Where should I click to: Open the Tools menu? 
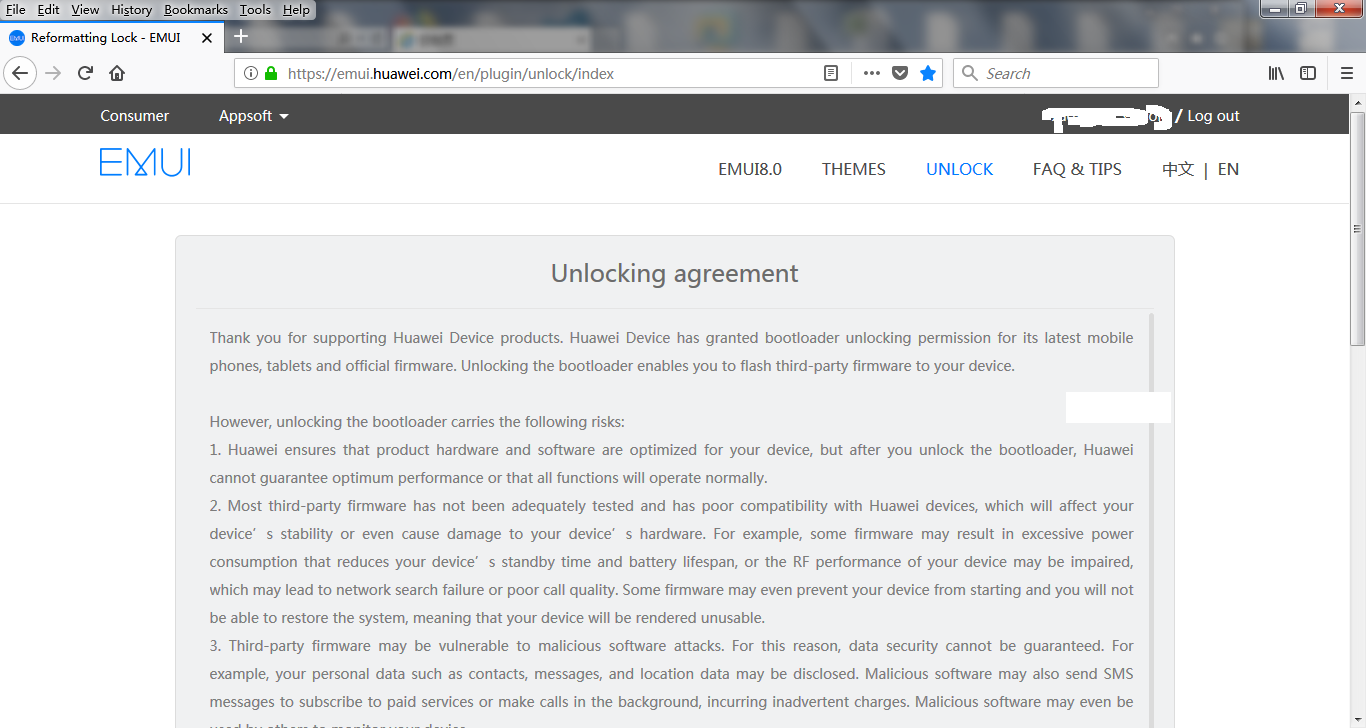click(x=255, y=9)
